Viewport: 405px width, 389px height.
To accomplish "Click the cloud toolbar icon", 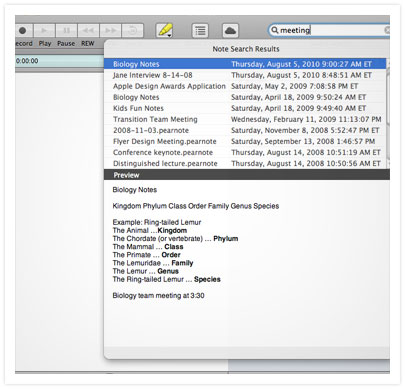I will pos(230,31).
